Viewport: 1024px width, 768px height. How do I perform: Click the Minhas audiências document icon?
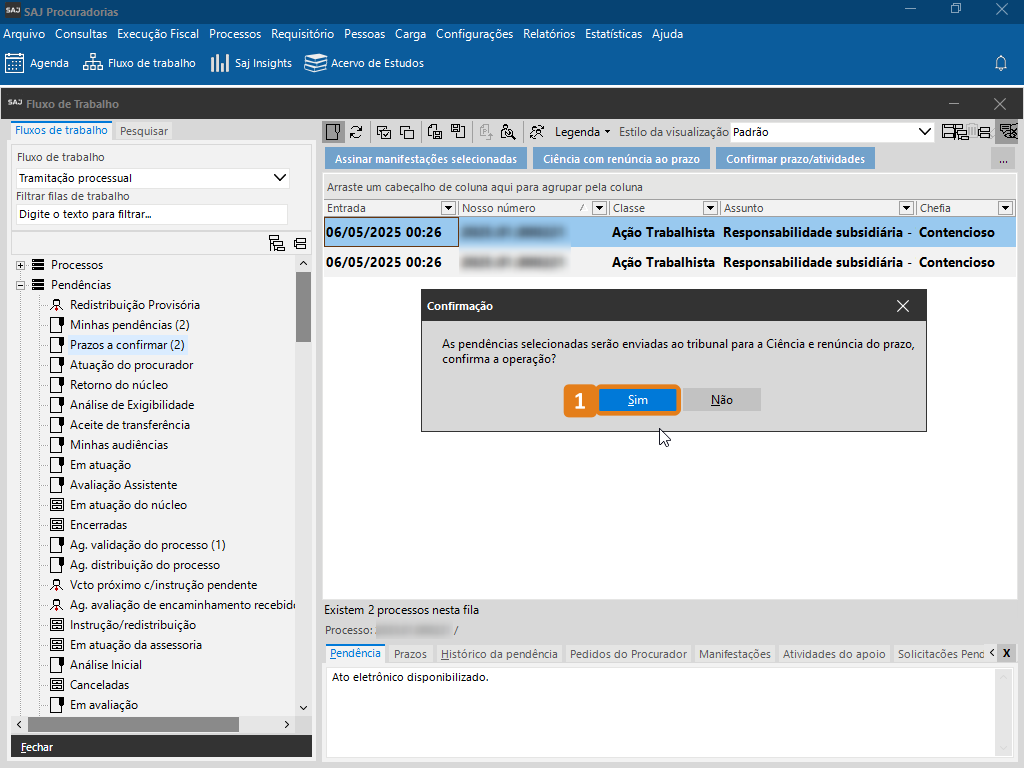pyautogui.click(x=57, y=445)
